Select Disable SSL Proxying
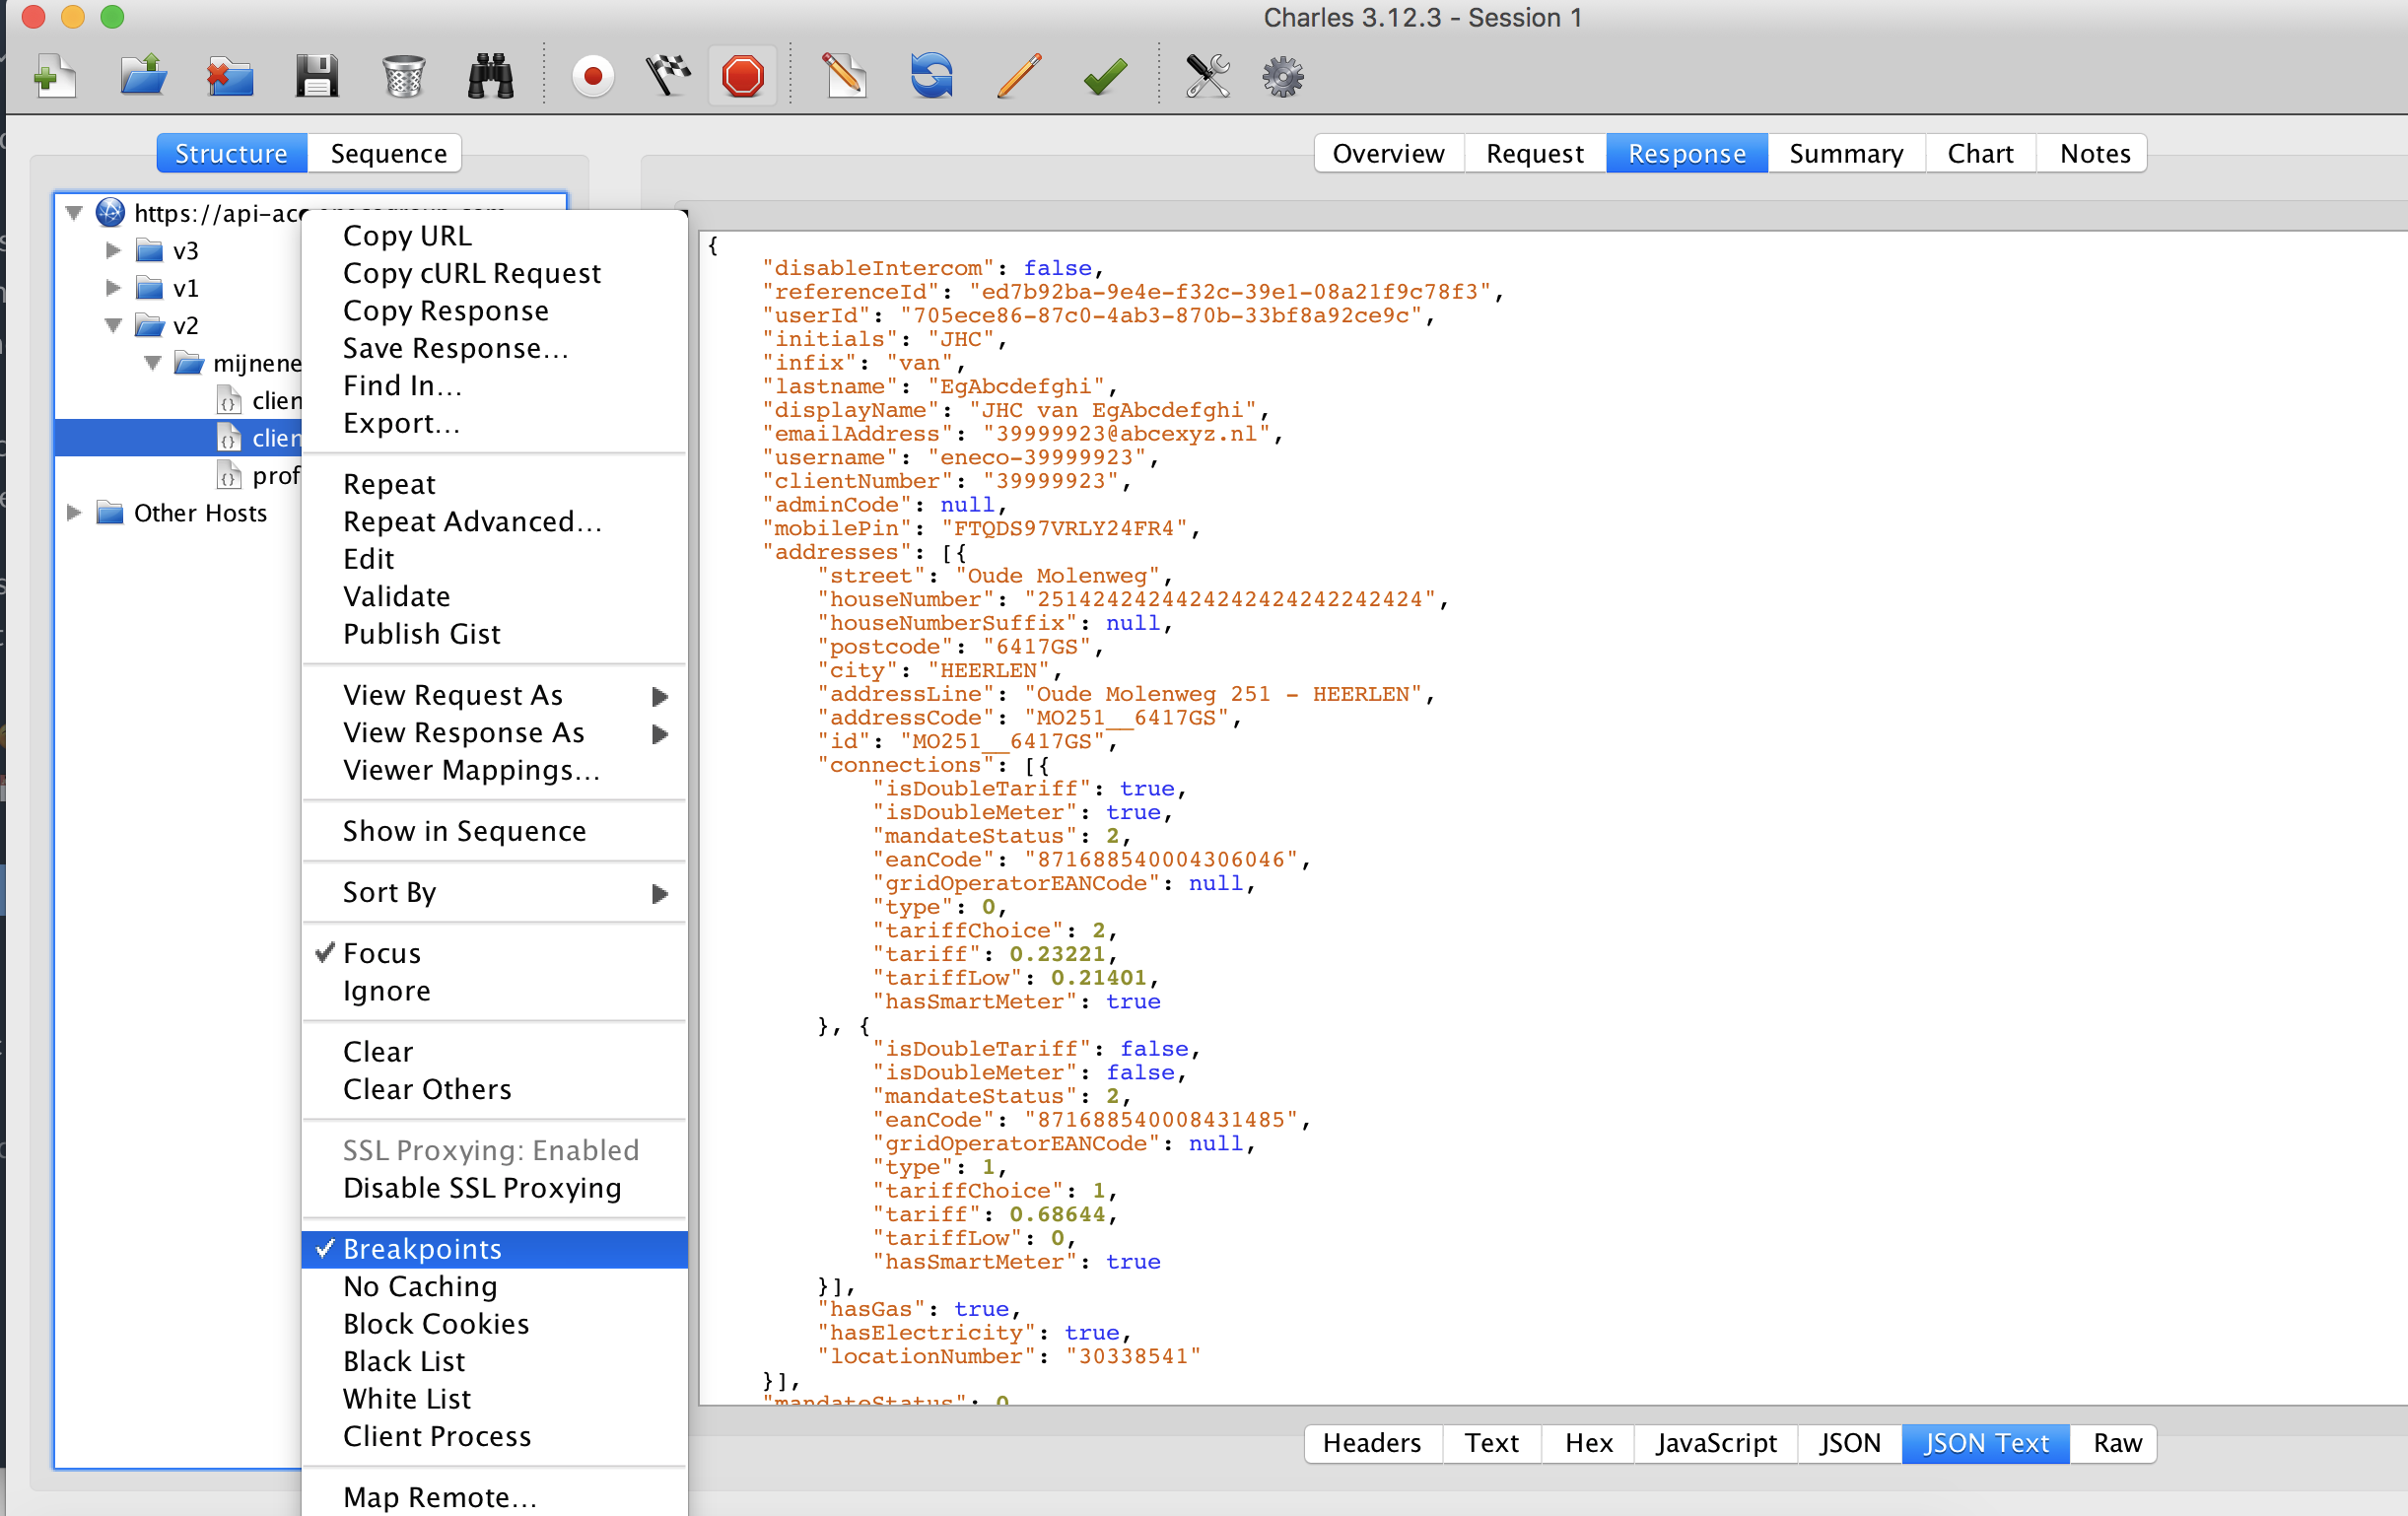Viewport: 2408px width, 1516px height. click(x=481, y=1188)
